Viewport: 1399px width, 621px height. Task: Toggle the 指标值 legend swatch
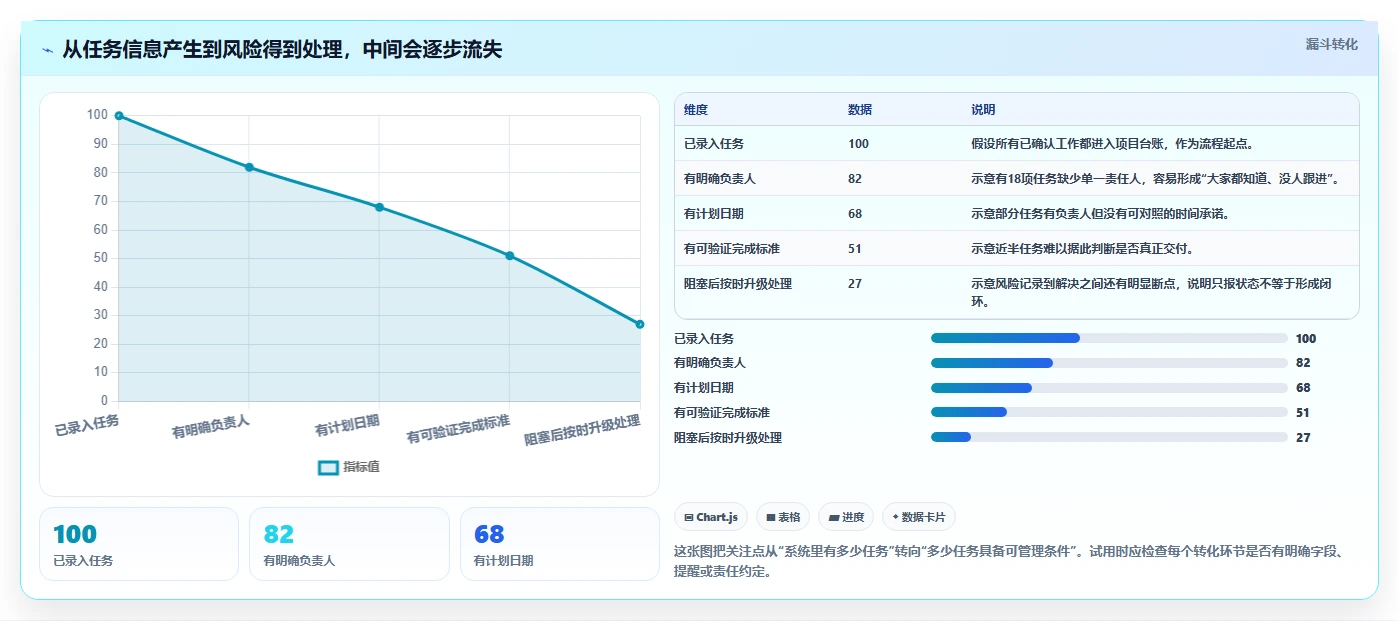click(328, 467)
